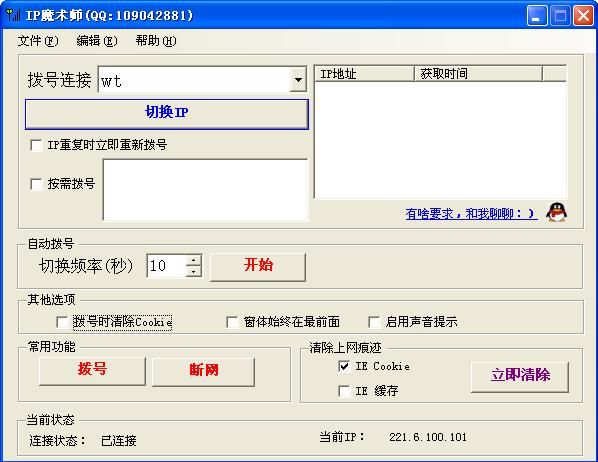Image resolution: width=598 pixels, height=462 pixels.
Task: Minimize the IP魔术师 window
Action: [537, 16]
